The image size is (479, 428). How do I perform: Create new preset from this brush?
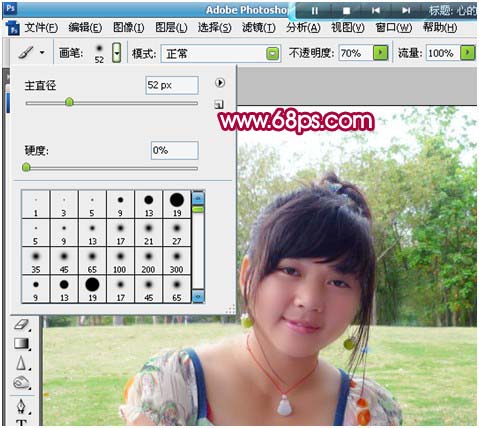pos(219,105)
